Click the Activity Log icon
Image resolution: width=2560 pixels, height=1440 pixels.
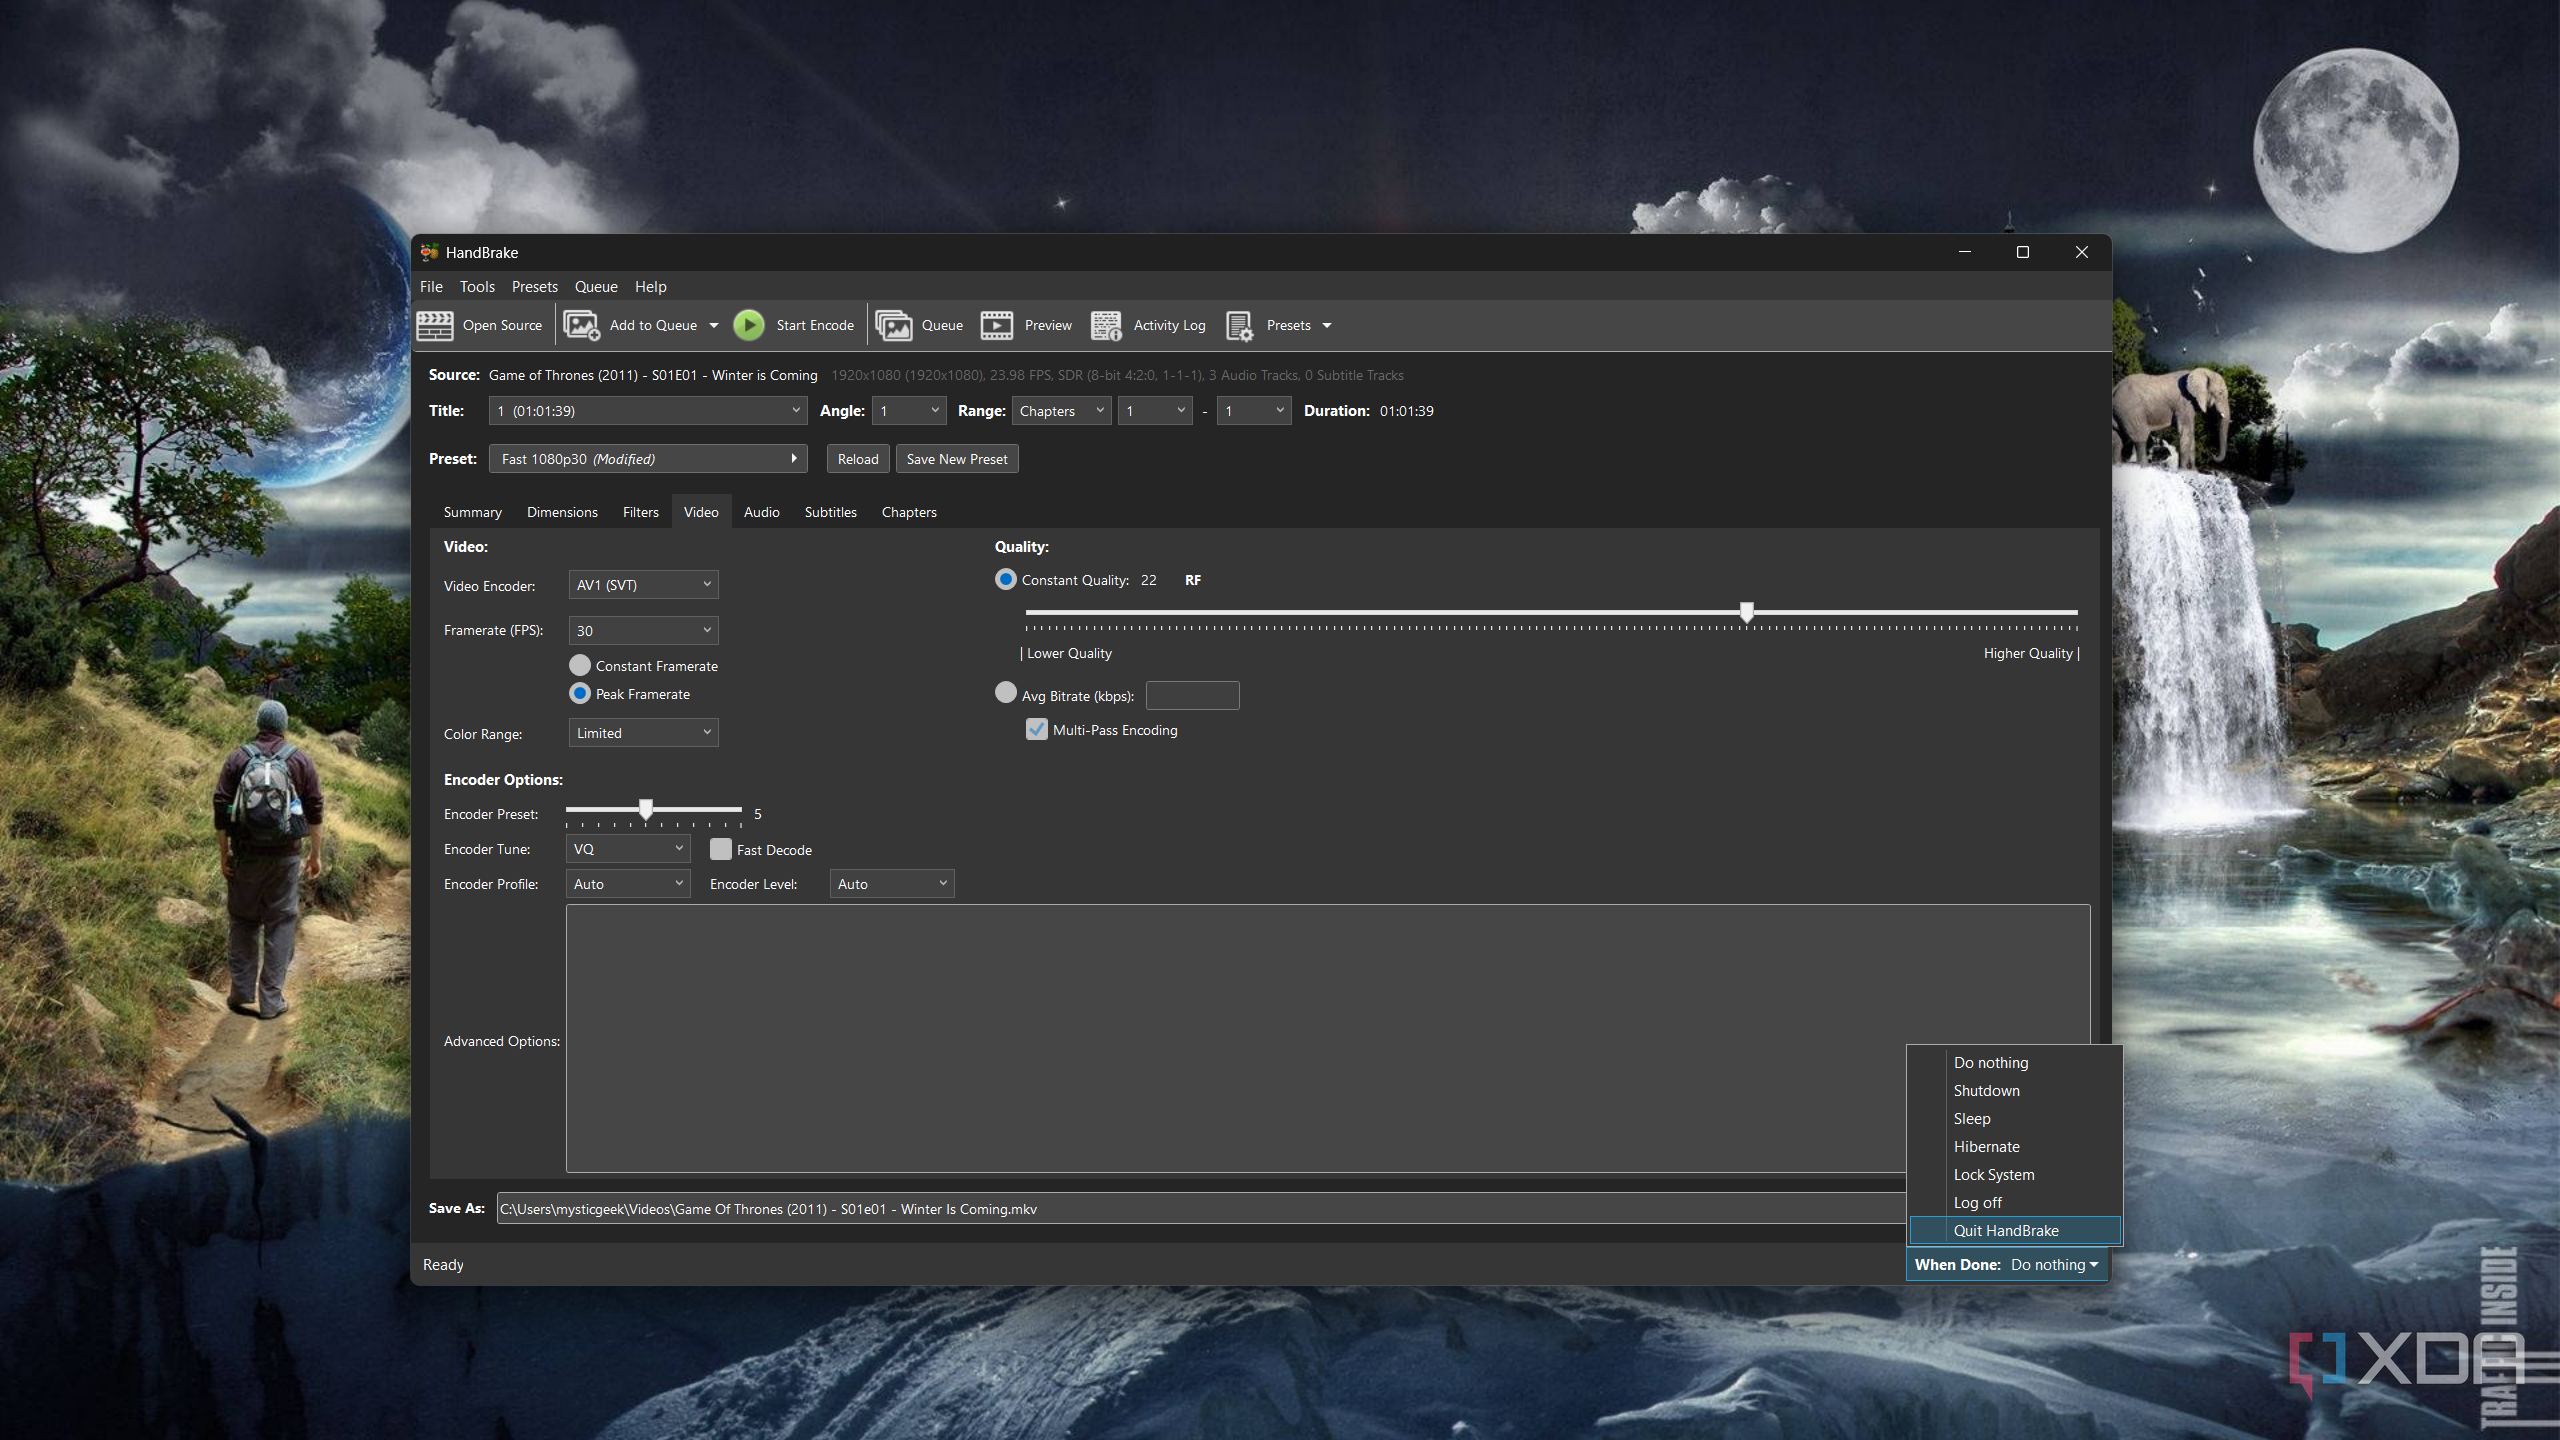pos(1106,325)
